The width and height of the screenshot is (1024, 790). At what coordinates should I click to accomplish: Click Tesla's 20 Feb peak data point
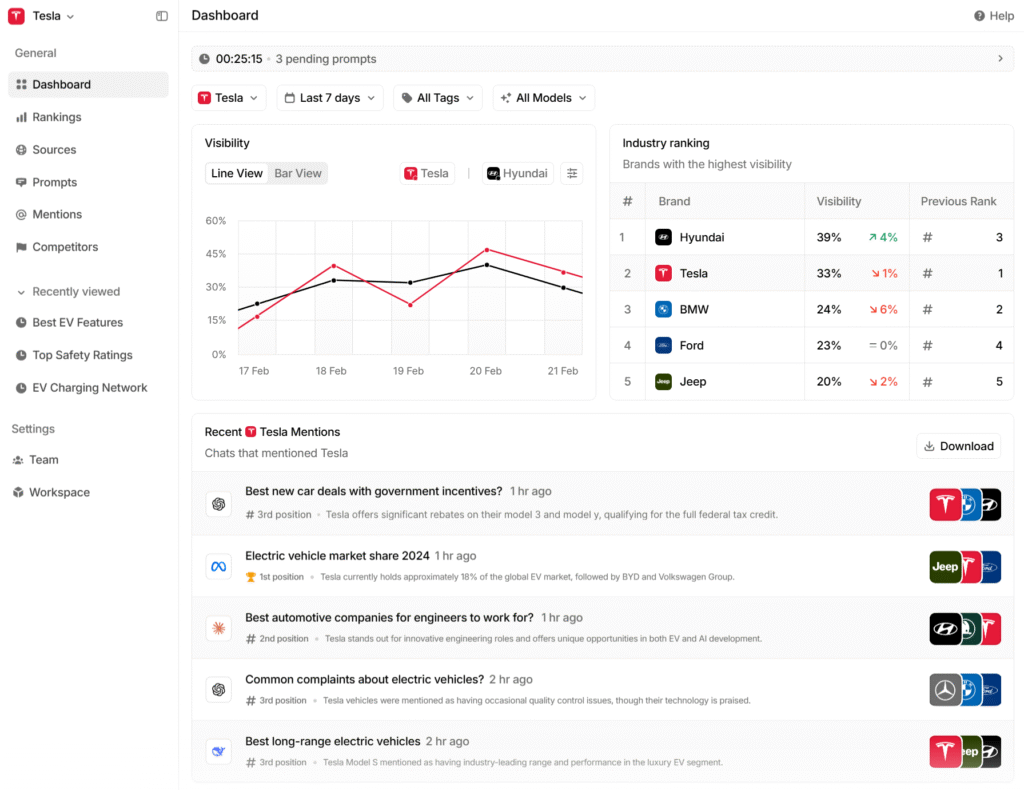[487, 250]
